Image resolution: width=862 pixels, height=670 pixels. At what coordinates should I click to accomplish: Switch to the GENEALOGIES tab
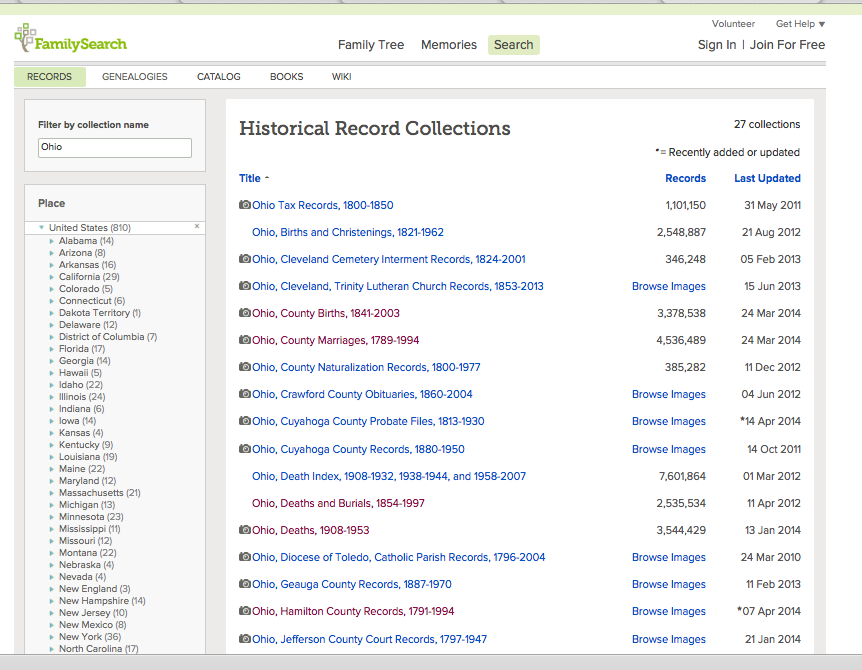(135, 76)
